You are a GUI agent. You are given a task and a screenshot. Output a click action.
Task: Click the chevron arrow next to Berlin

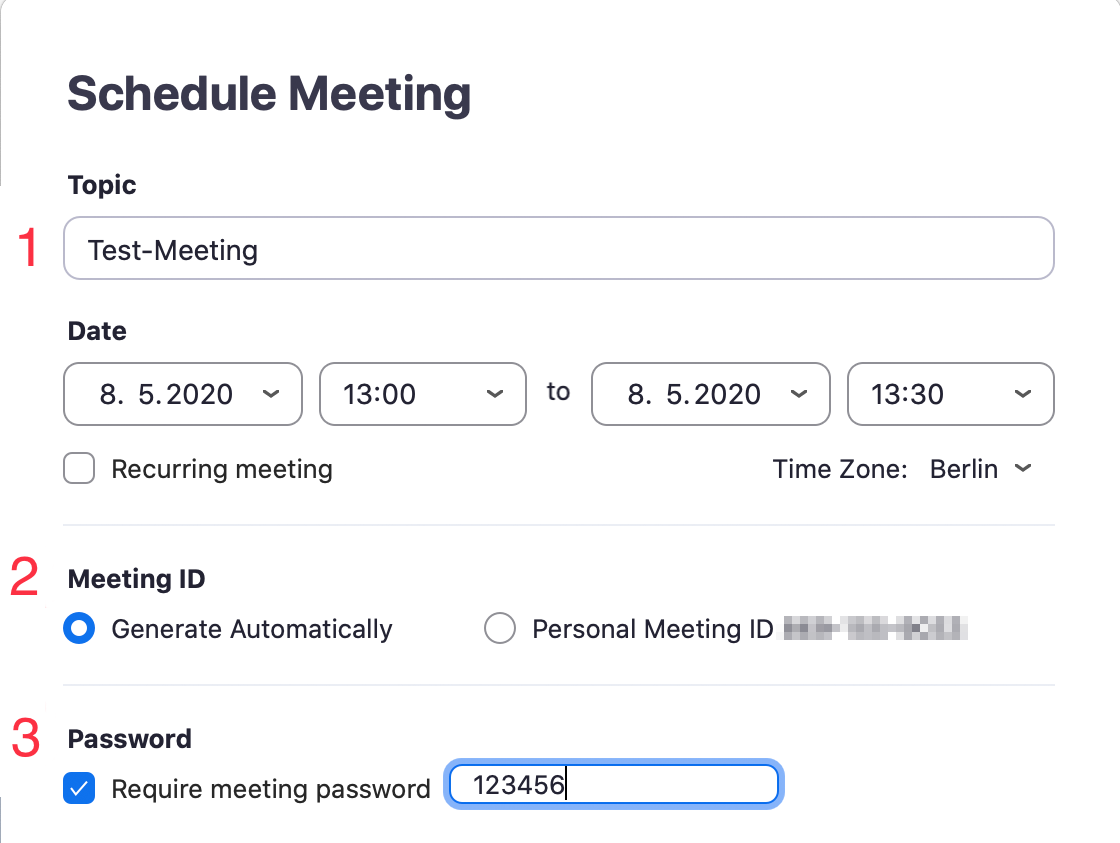(1022, 468)
